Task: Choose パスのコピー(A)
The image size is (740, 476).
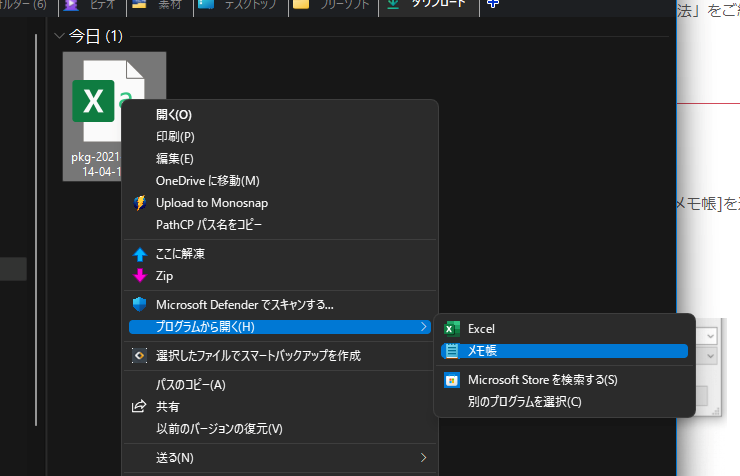Action: [191, 384]
